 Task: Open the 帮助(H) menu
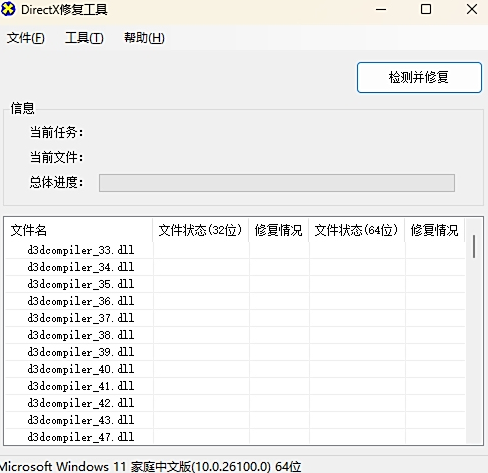tap(144, 38)
